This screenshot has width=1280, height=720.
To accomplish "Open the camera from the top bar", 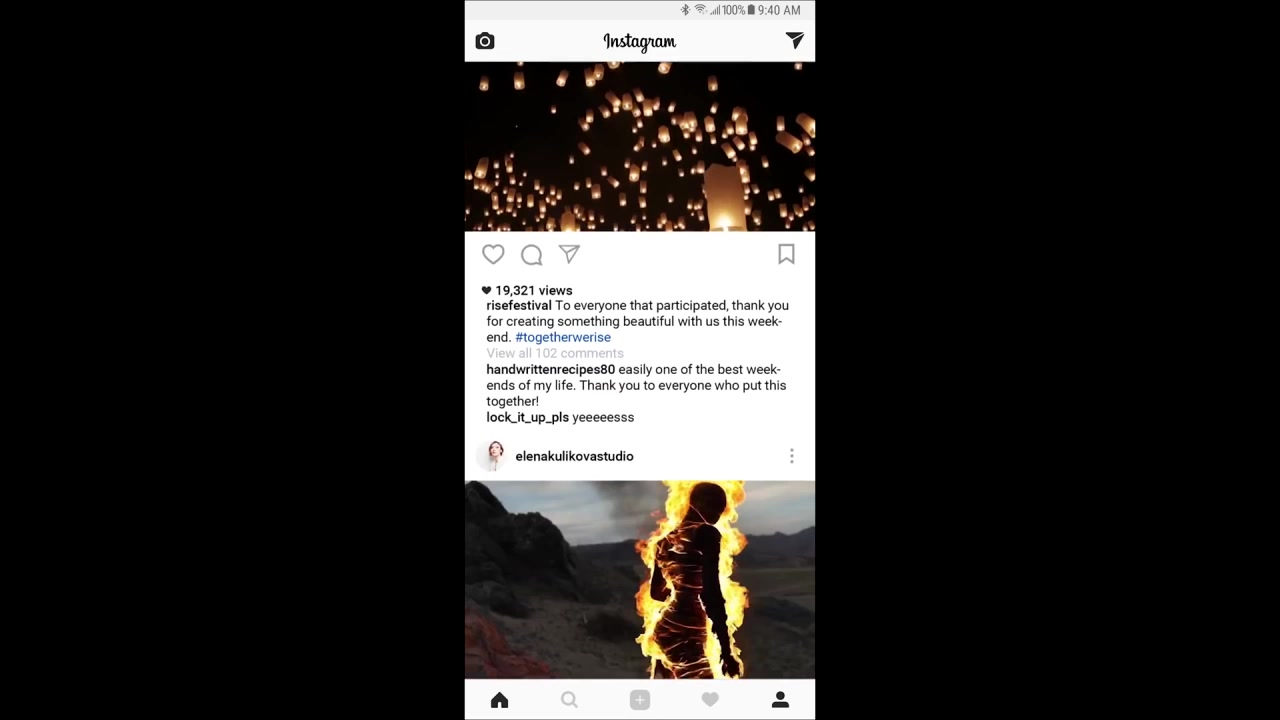I will pyautogui.click(x=485, y=41).
